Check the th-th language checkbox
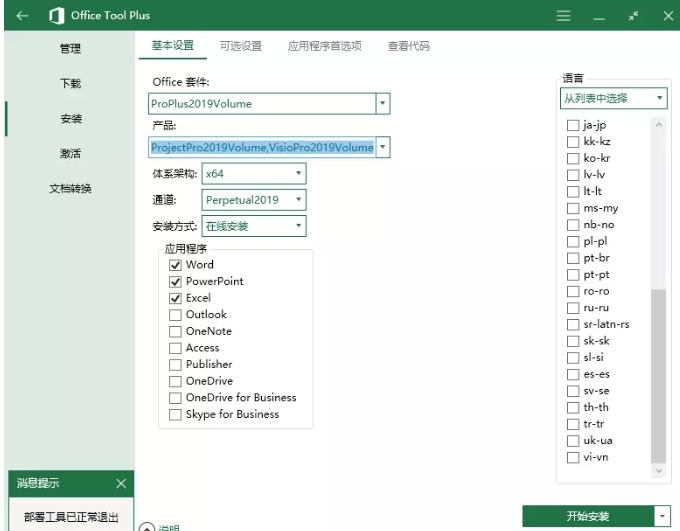This screenshot has height=531, width=680. click(x=573, y=408)
